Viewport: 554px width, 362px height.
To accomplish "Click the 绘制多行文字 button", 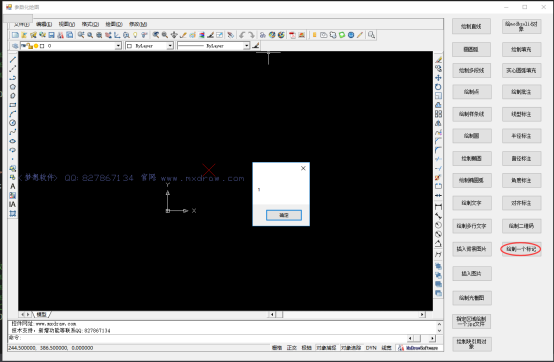I will click(472, 226).
